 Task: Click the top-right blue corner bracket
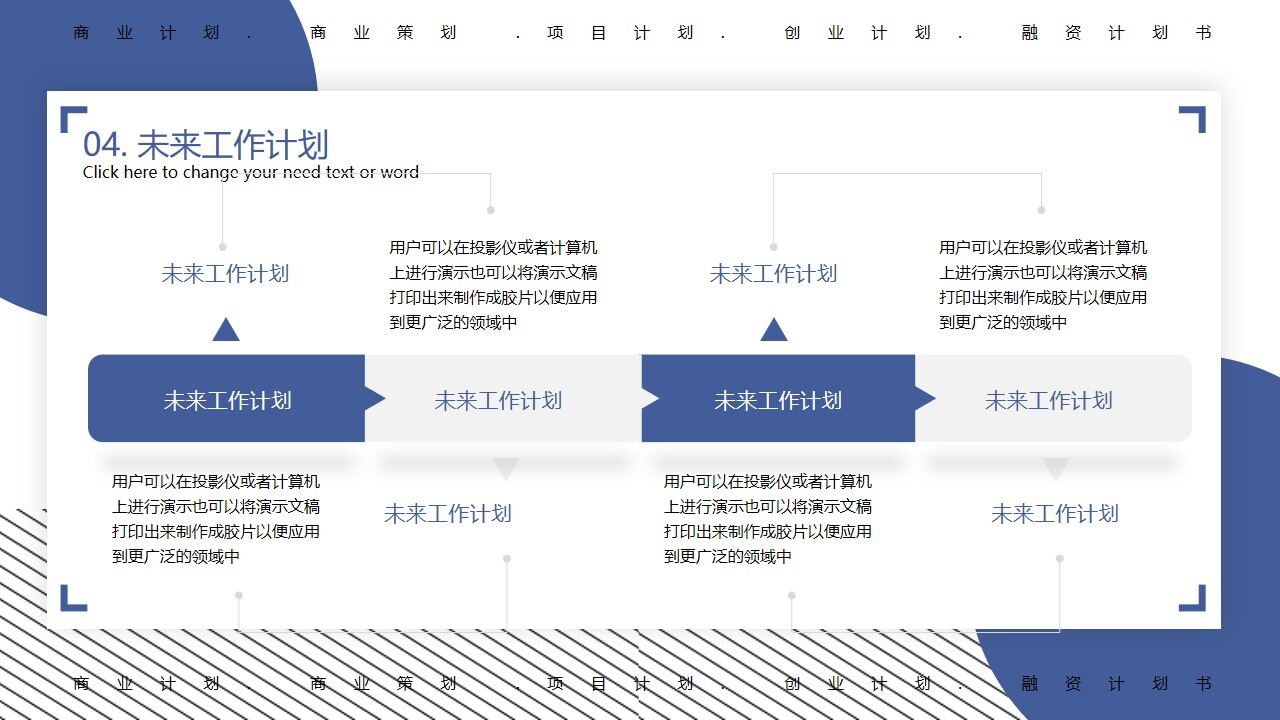pyautogui.click(x=1194, y=120)
